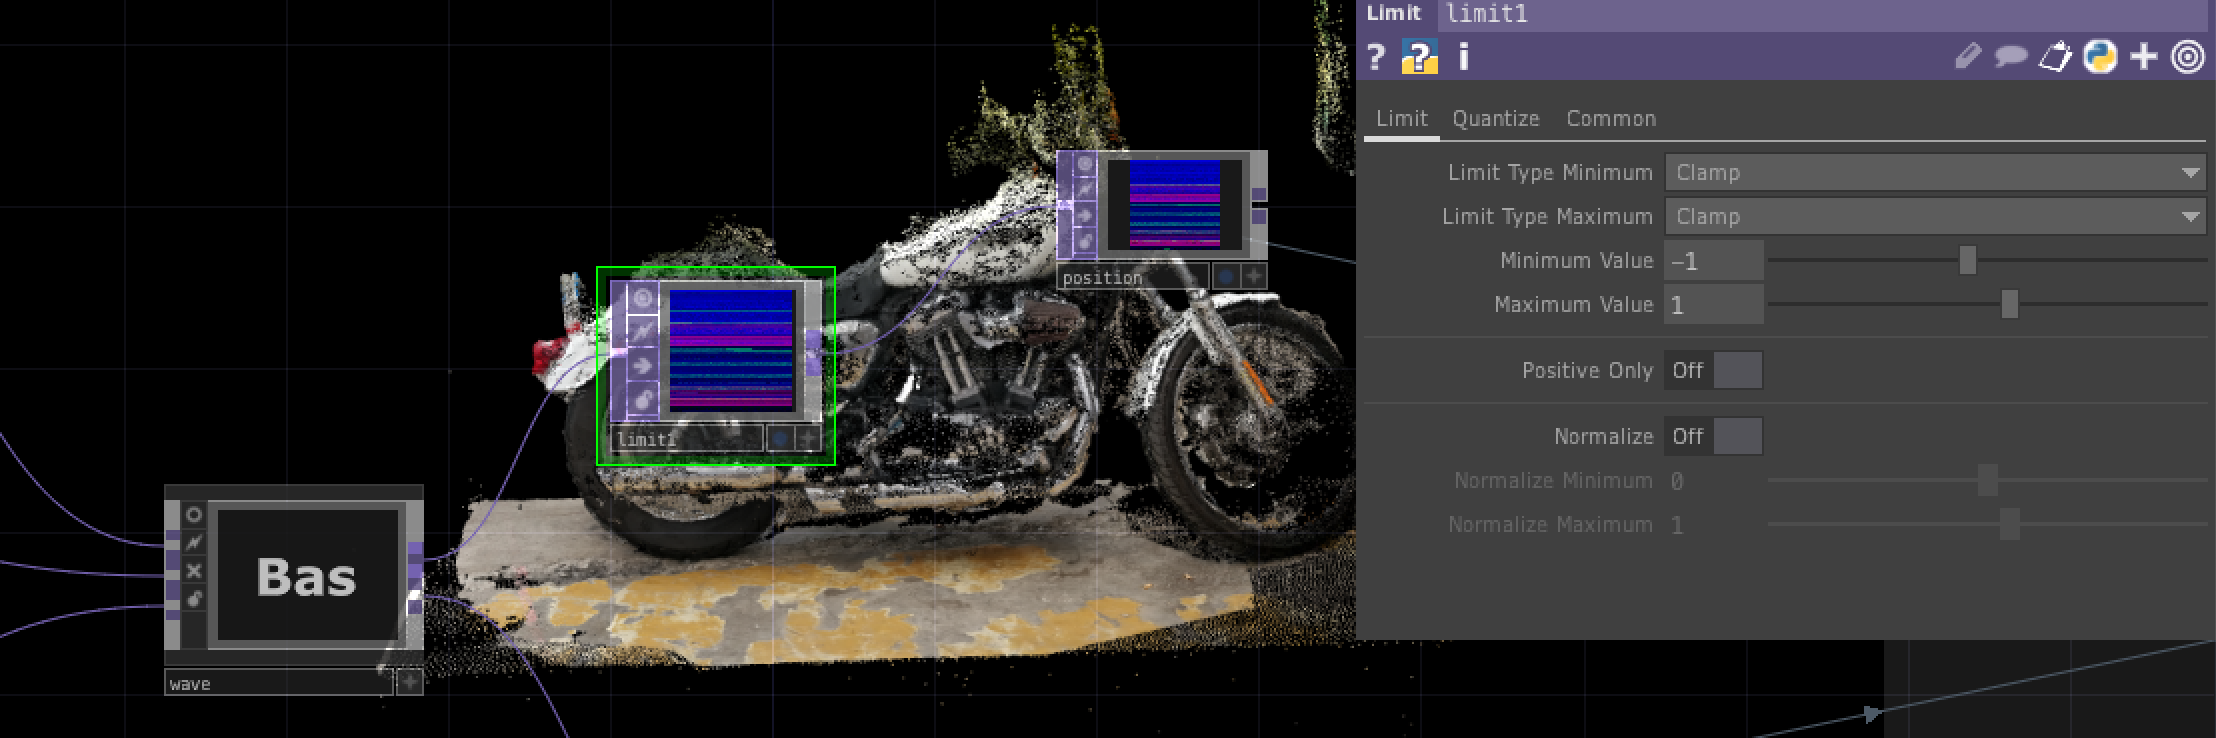Screen dimensions: 2216x738
Task: Click operator name field limit1 in header
Action: coord(1825,14)
